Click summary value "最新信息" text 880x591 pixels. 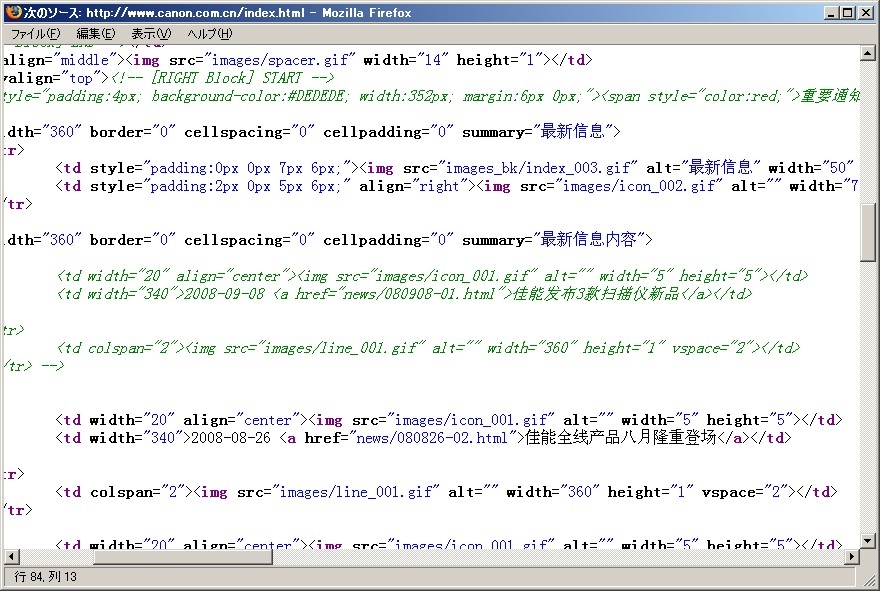572,131
